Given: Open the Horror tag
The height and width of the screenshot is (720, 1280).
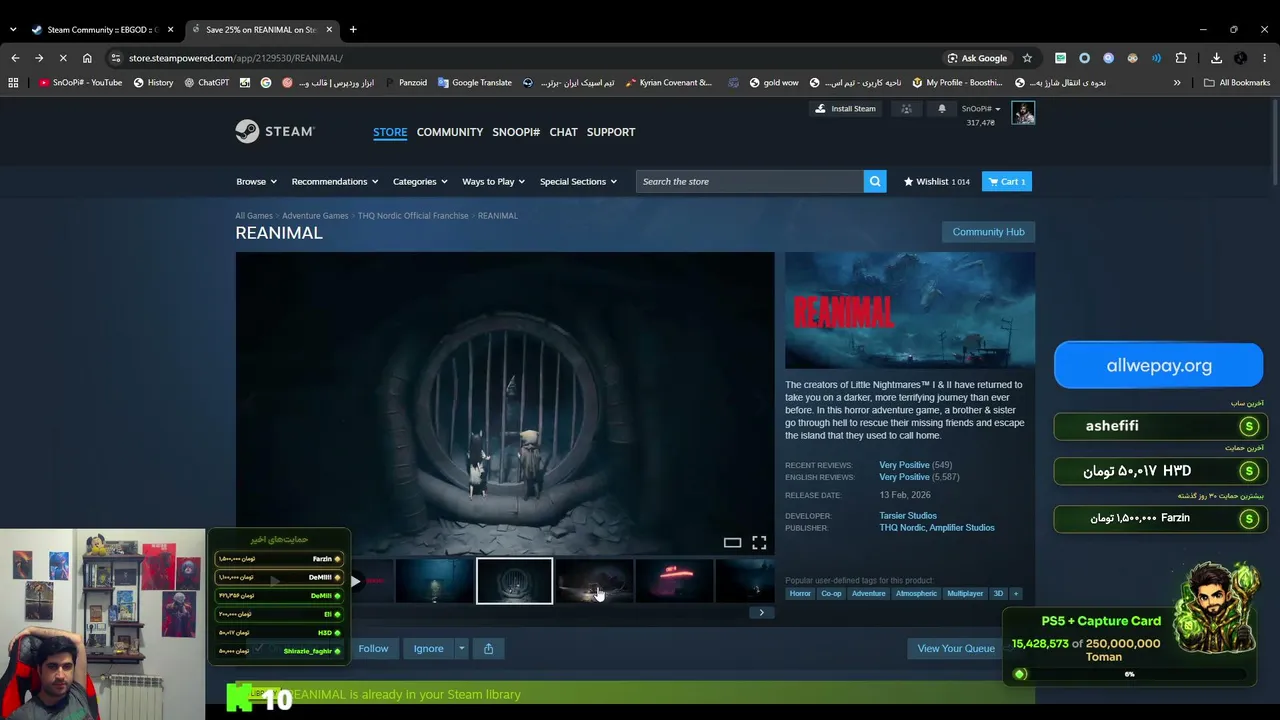Looking at the screenshot, I should pyautogui.click(x=800, y=593).
